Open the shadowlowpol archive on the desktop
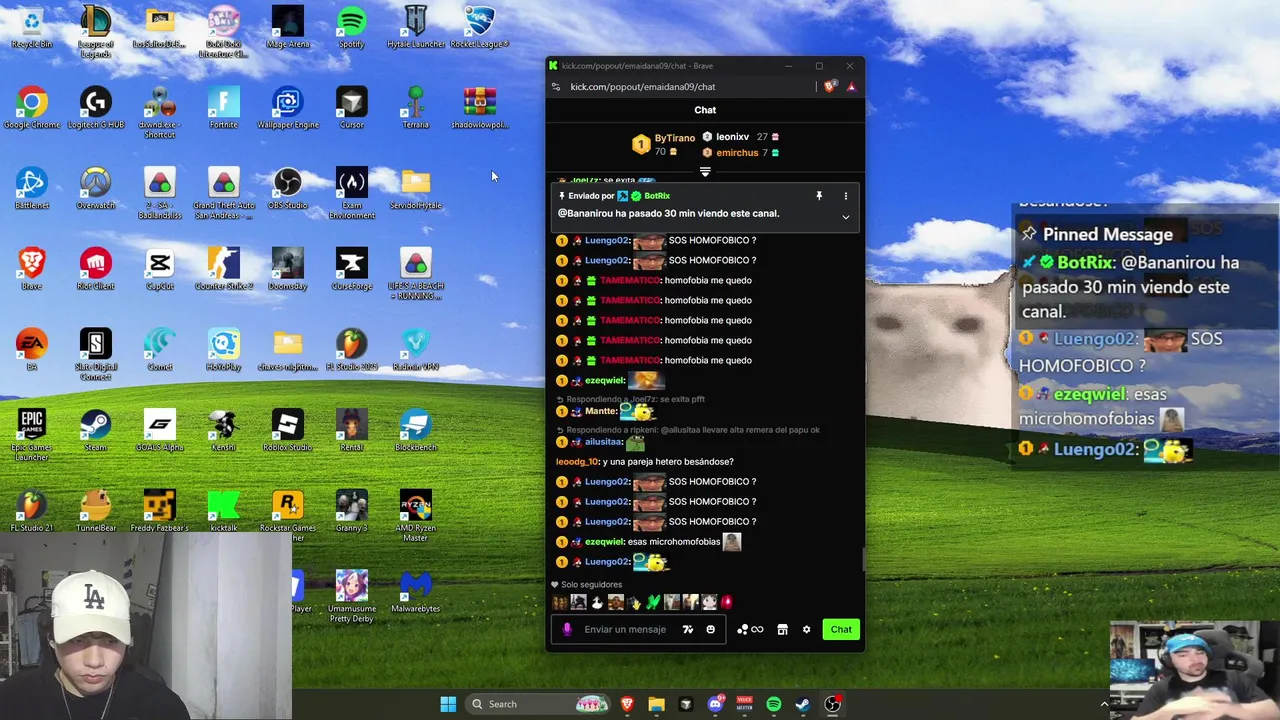 pos(480,108)
